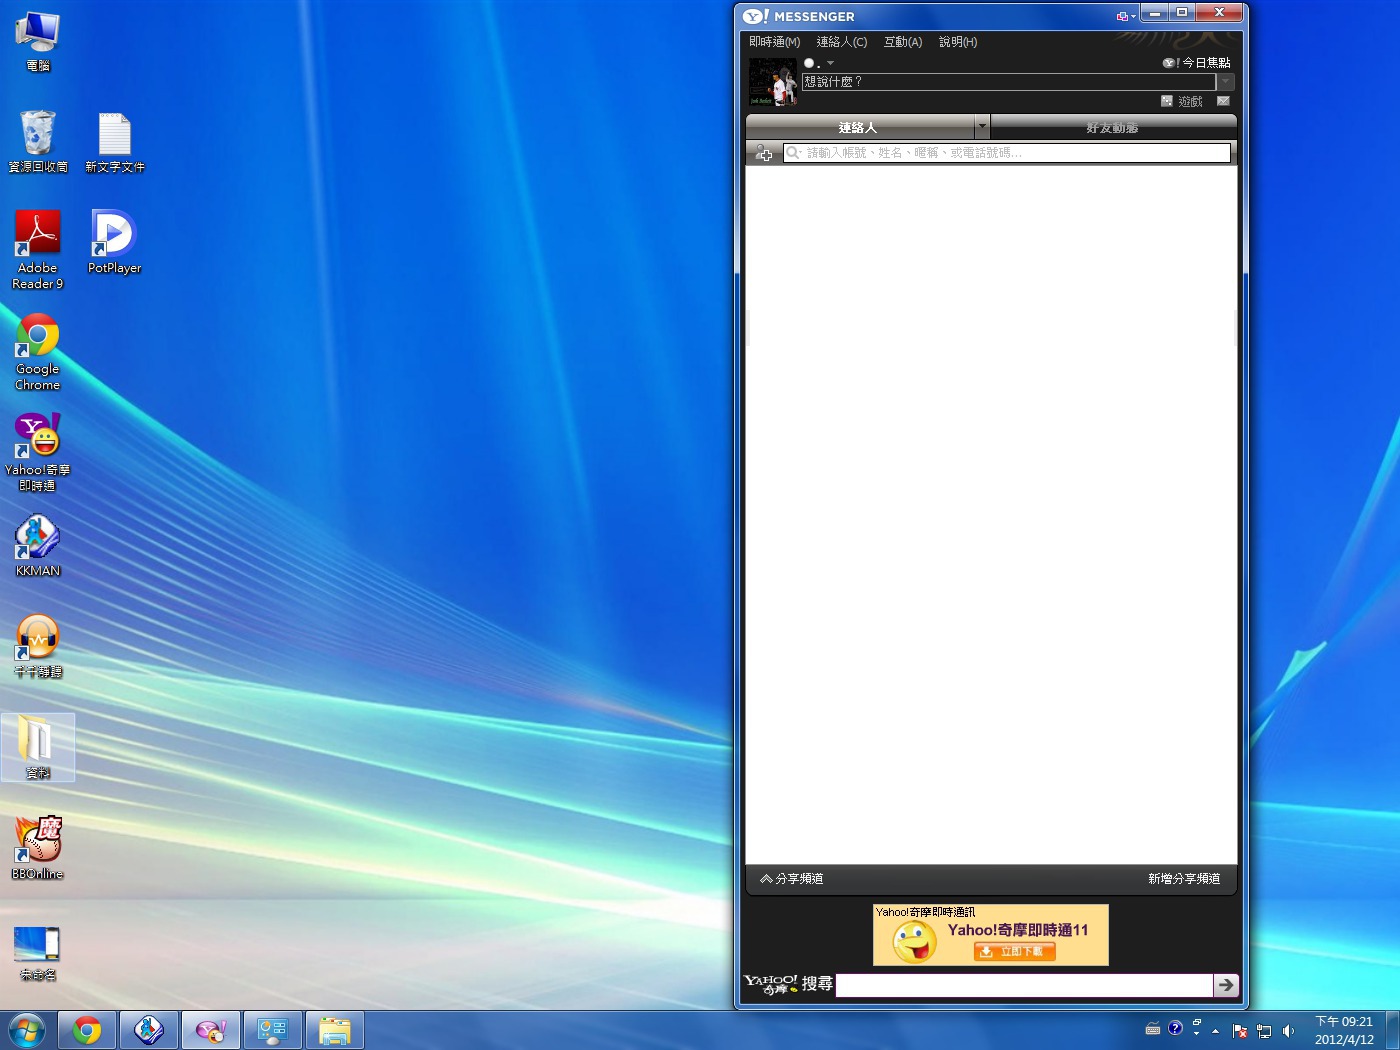Open the file explorer taskbar icon
The image size is (1400, 1050).
[335, 1030]
